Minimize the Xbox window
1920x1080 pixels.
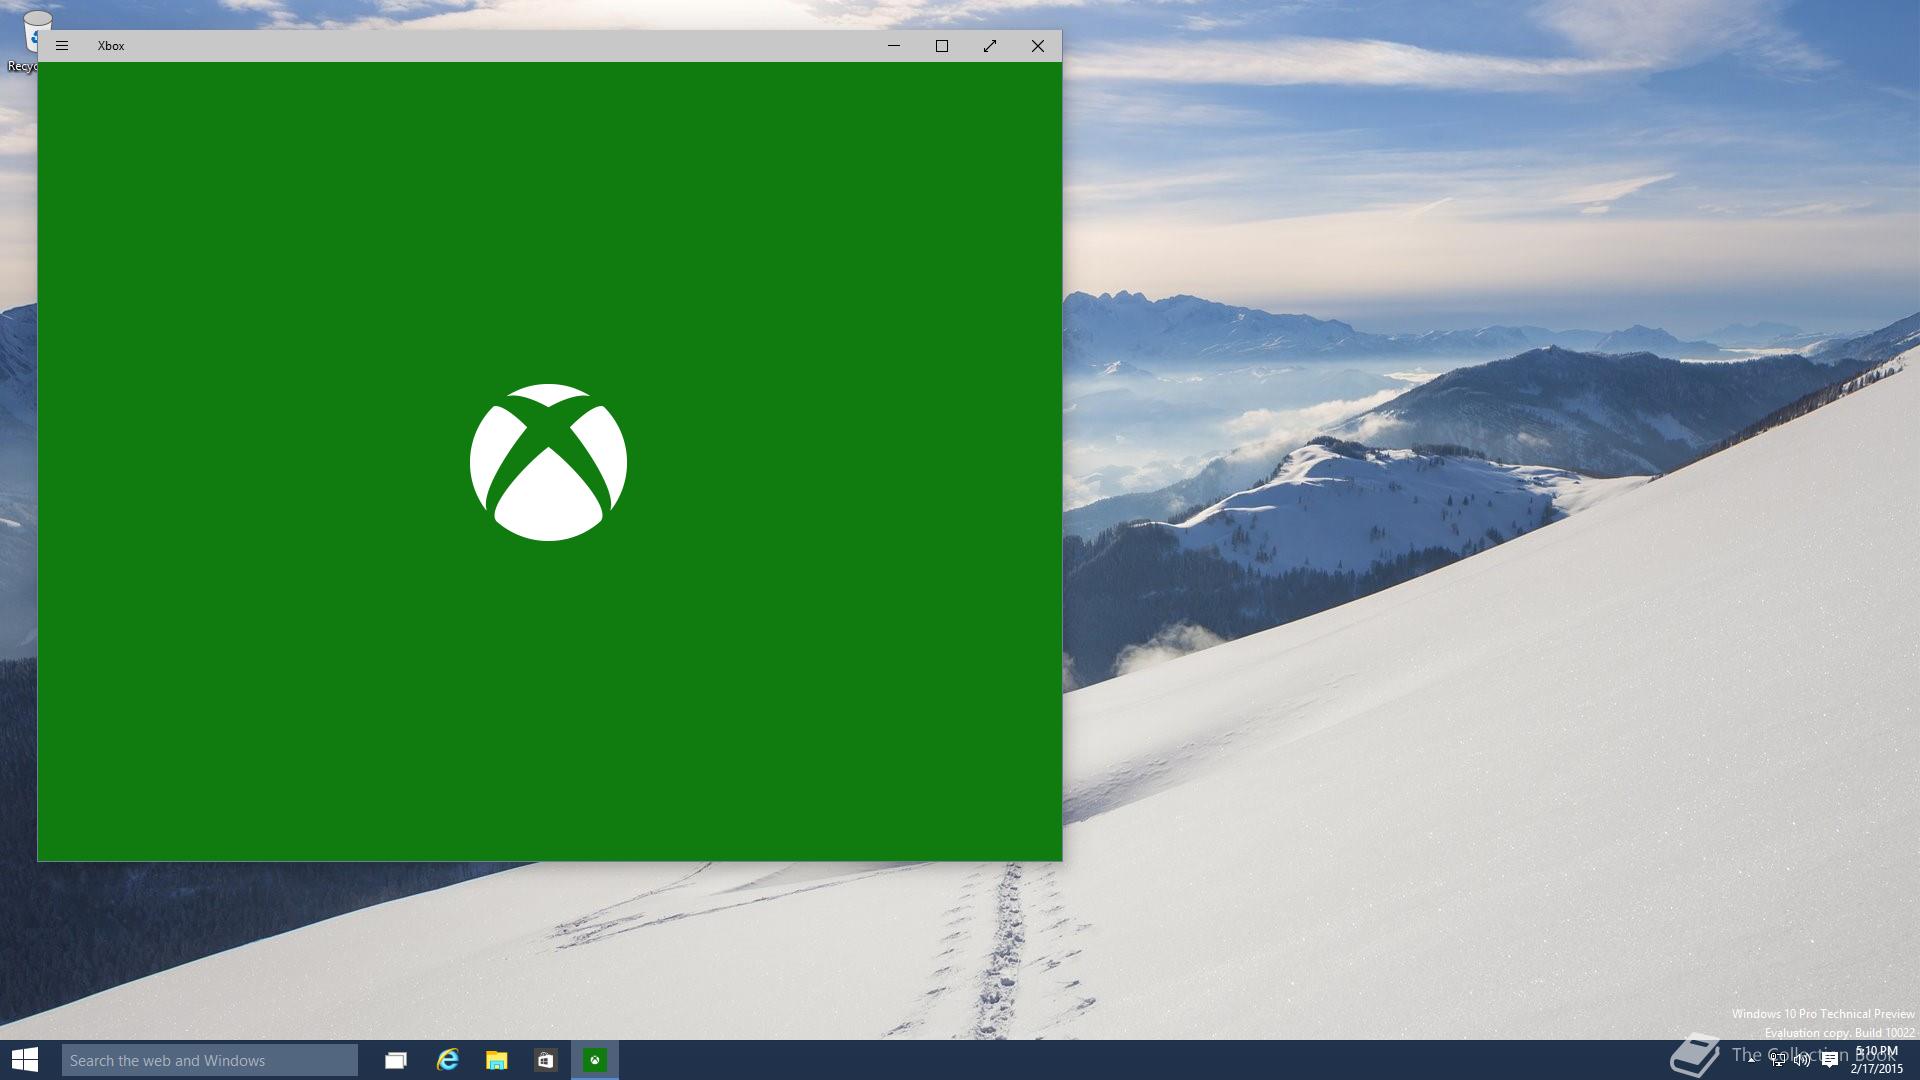point(894,46)
